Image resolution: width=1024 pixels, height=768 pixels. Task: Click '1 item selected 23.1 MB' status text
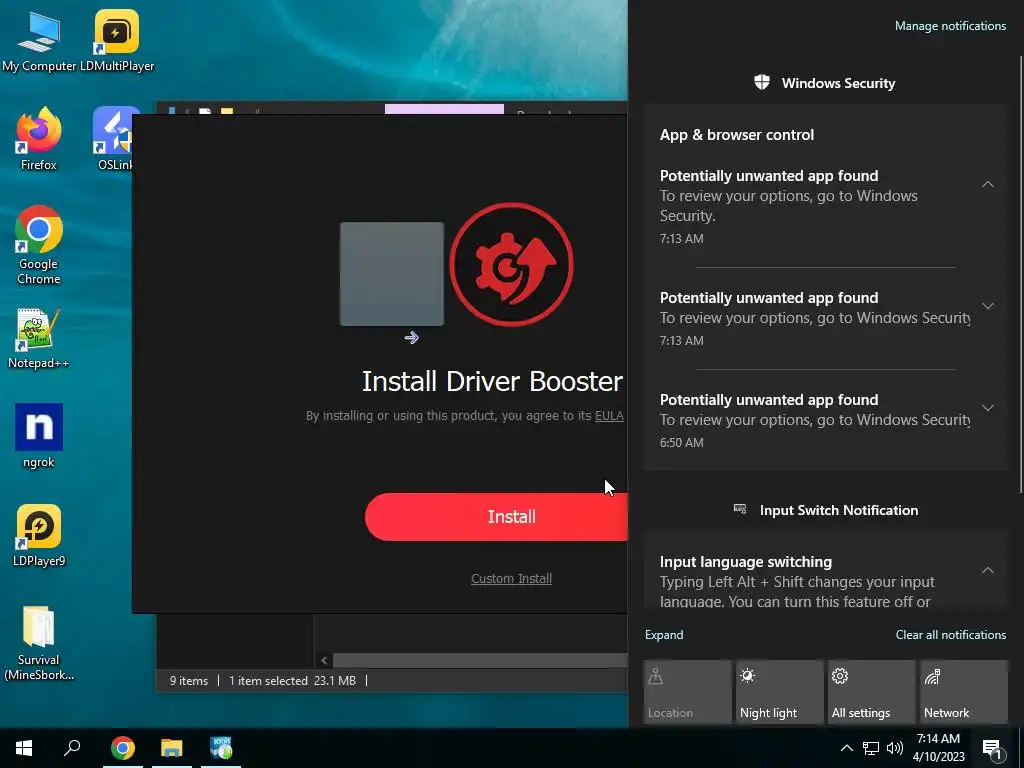pyautogui.click(x=292, y=680)
